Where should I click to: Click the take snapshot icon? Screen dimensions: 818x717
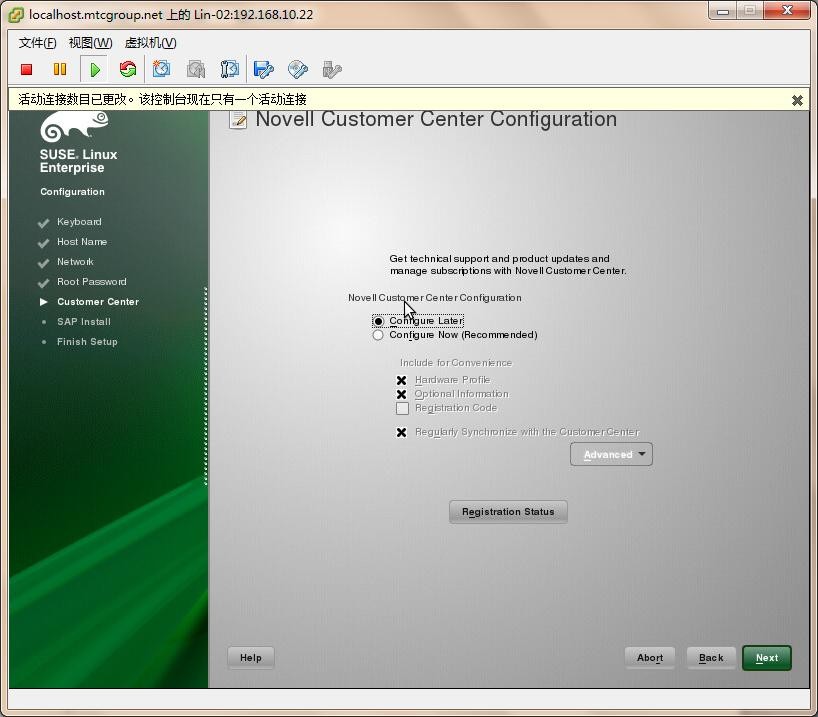point(161,69)
